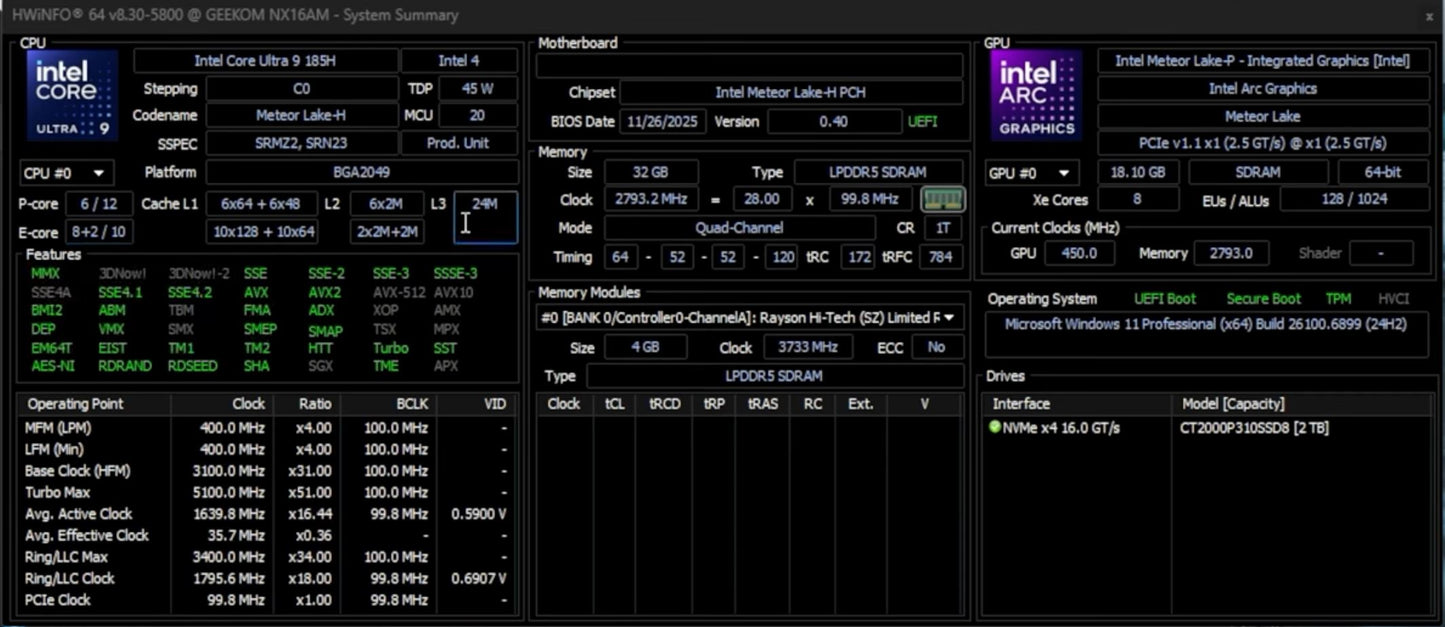Click the memory Clock 2793.2 MHz field

point(651,199)
